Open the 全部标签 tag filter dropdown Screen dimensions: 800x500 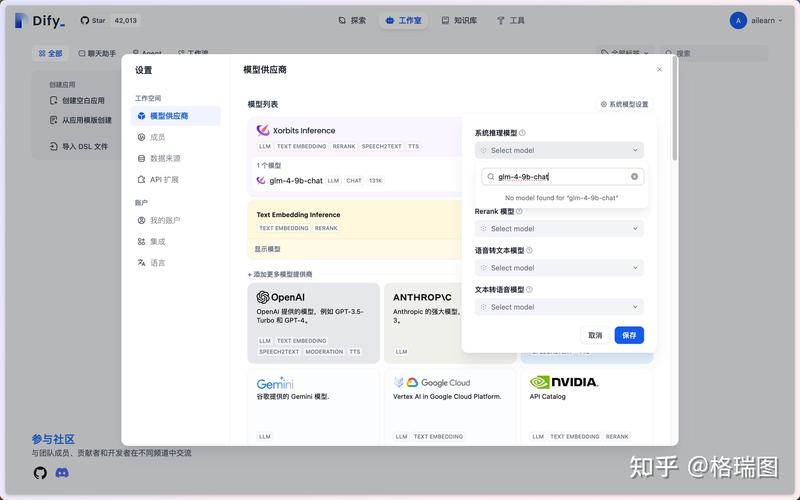(x=625, y=53)
